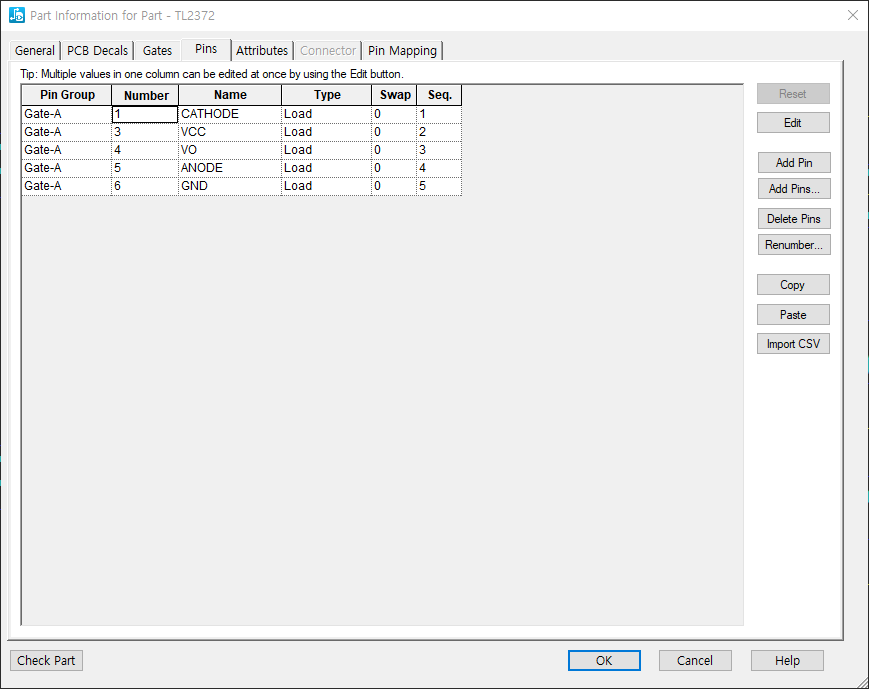This screenshot has height=689, width=869.
Task: Select the Type column header
Action: click(327, 95)
